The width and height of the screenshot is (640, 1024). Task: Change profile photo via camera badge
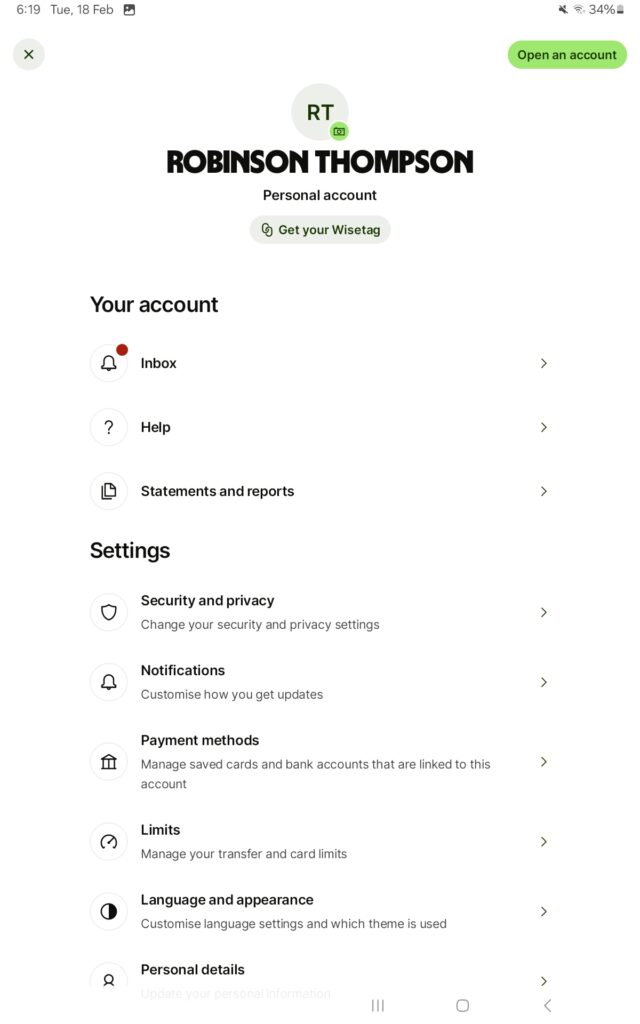coord(340,131)
